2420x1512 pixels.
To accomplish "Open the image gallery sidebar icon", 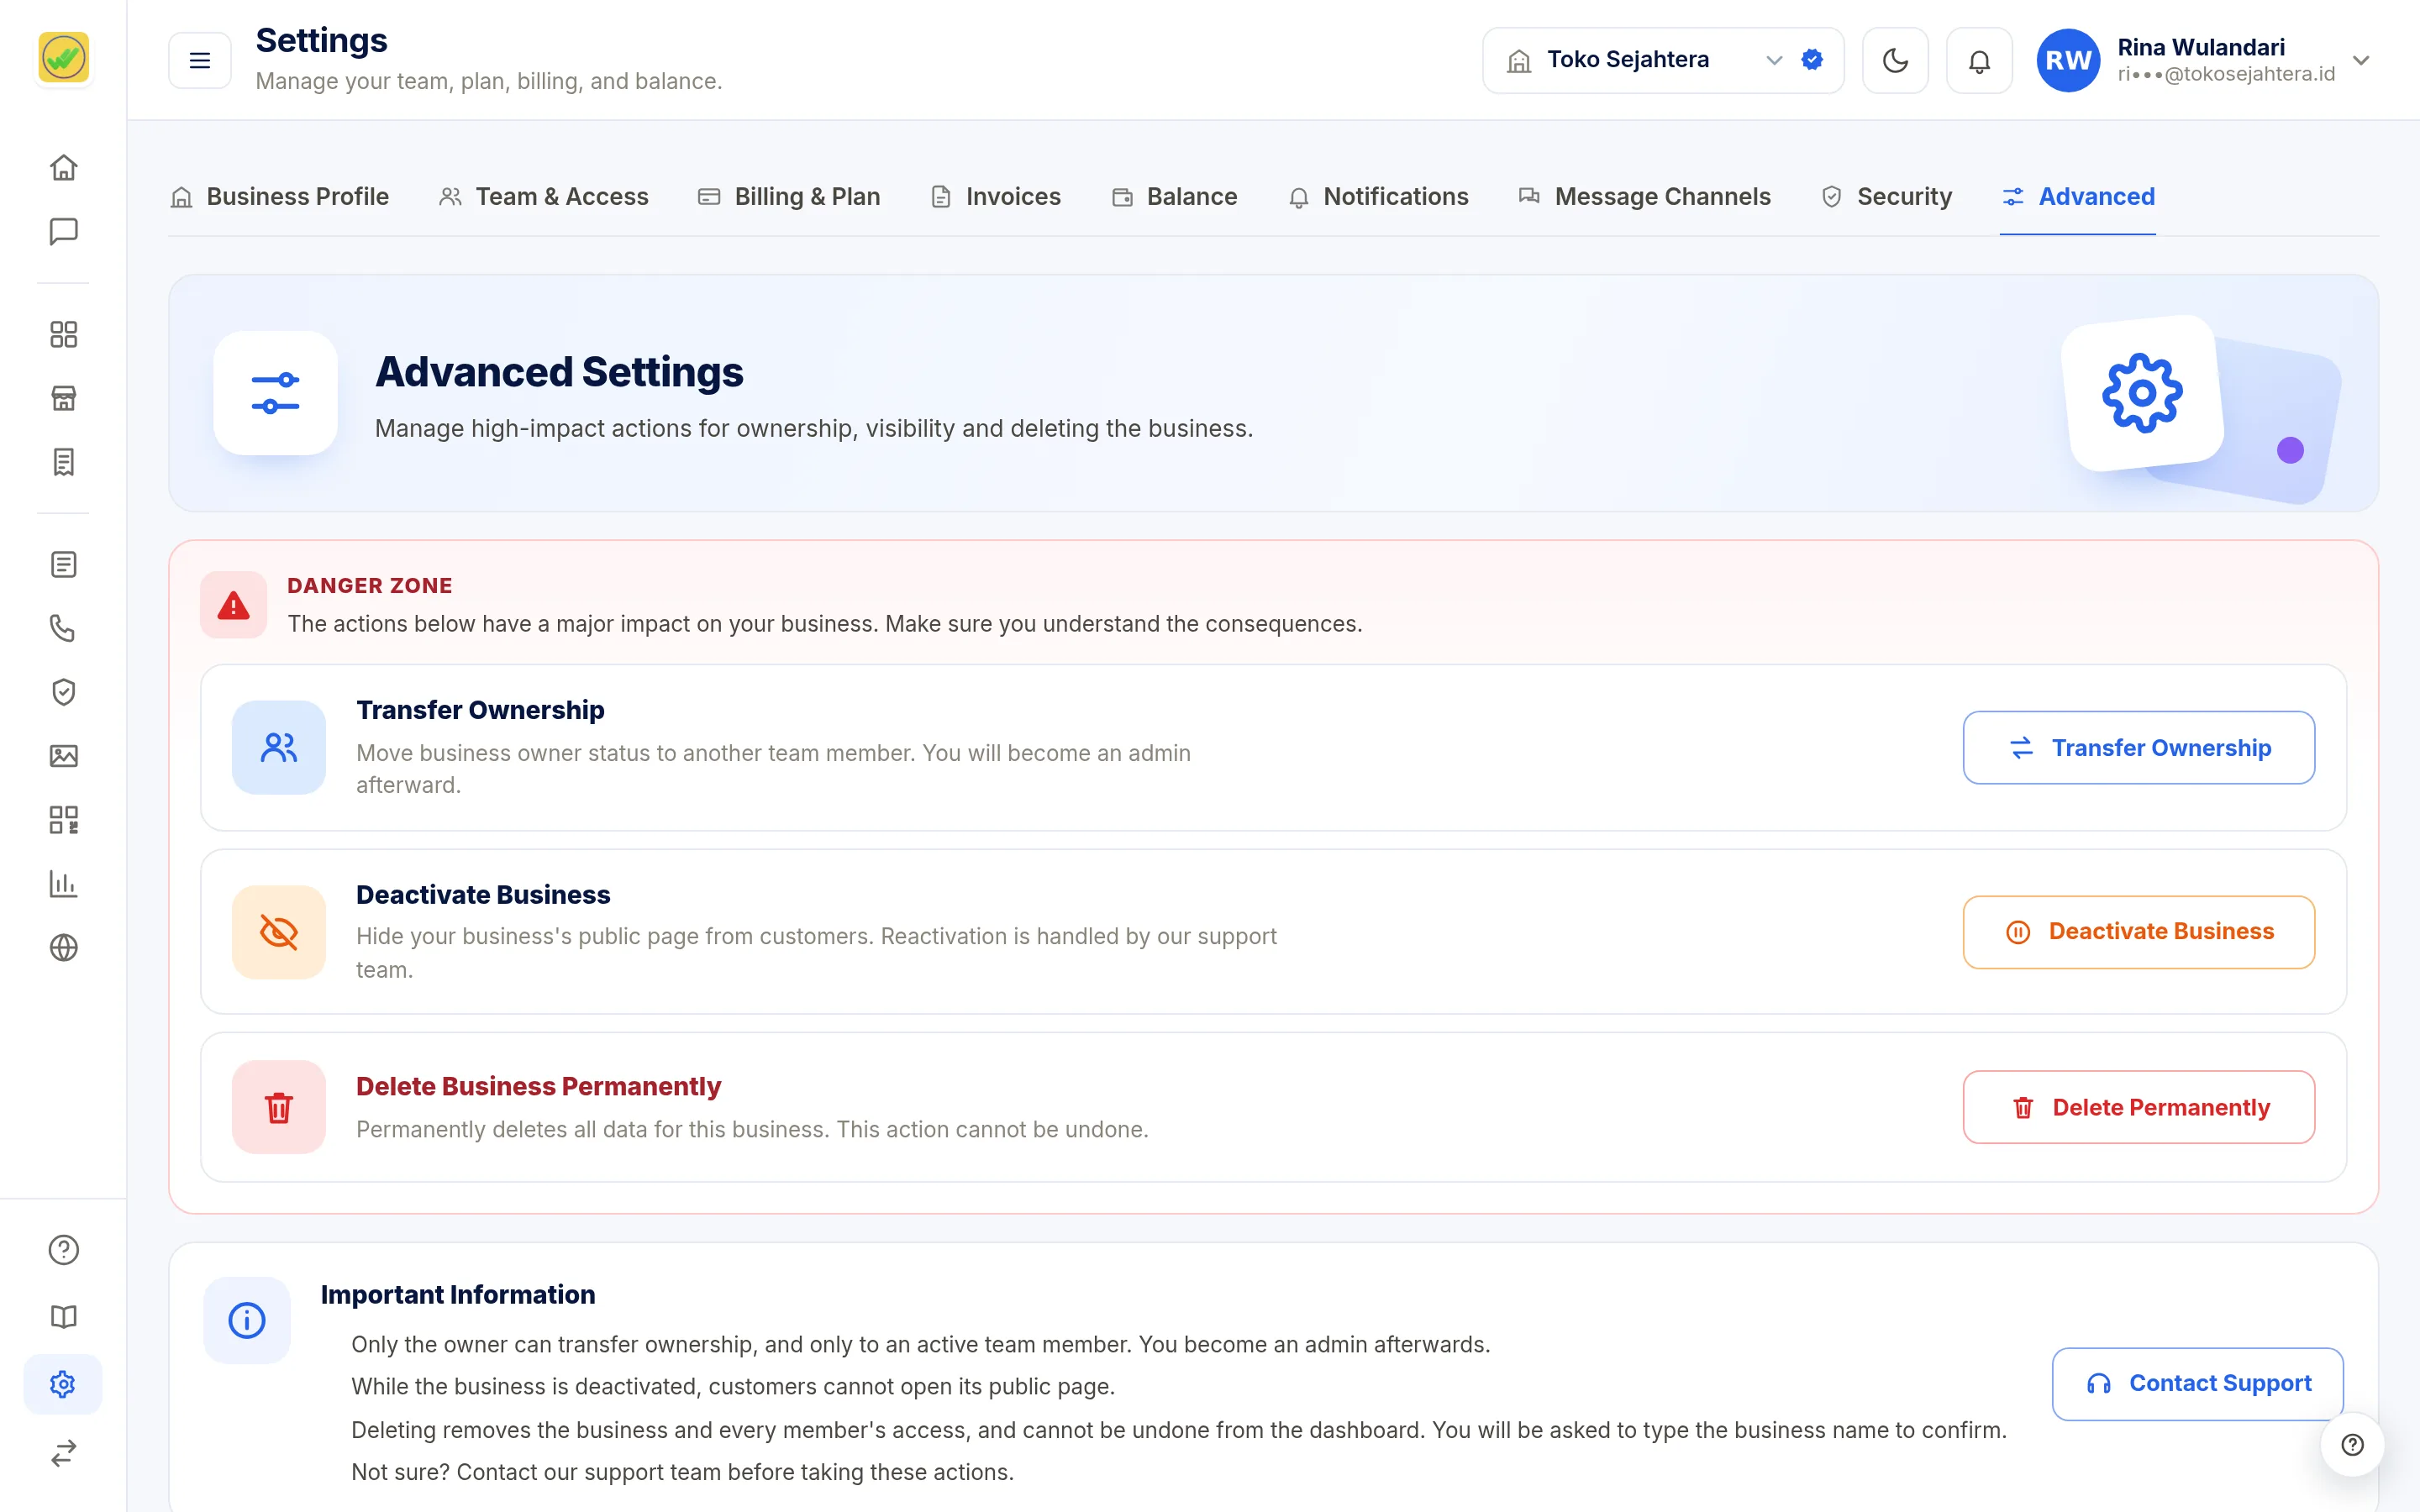I will [63, 756].
